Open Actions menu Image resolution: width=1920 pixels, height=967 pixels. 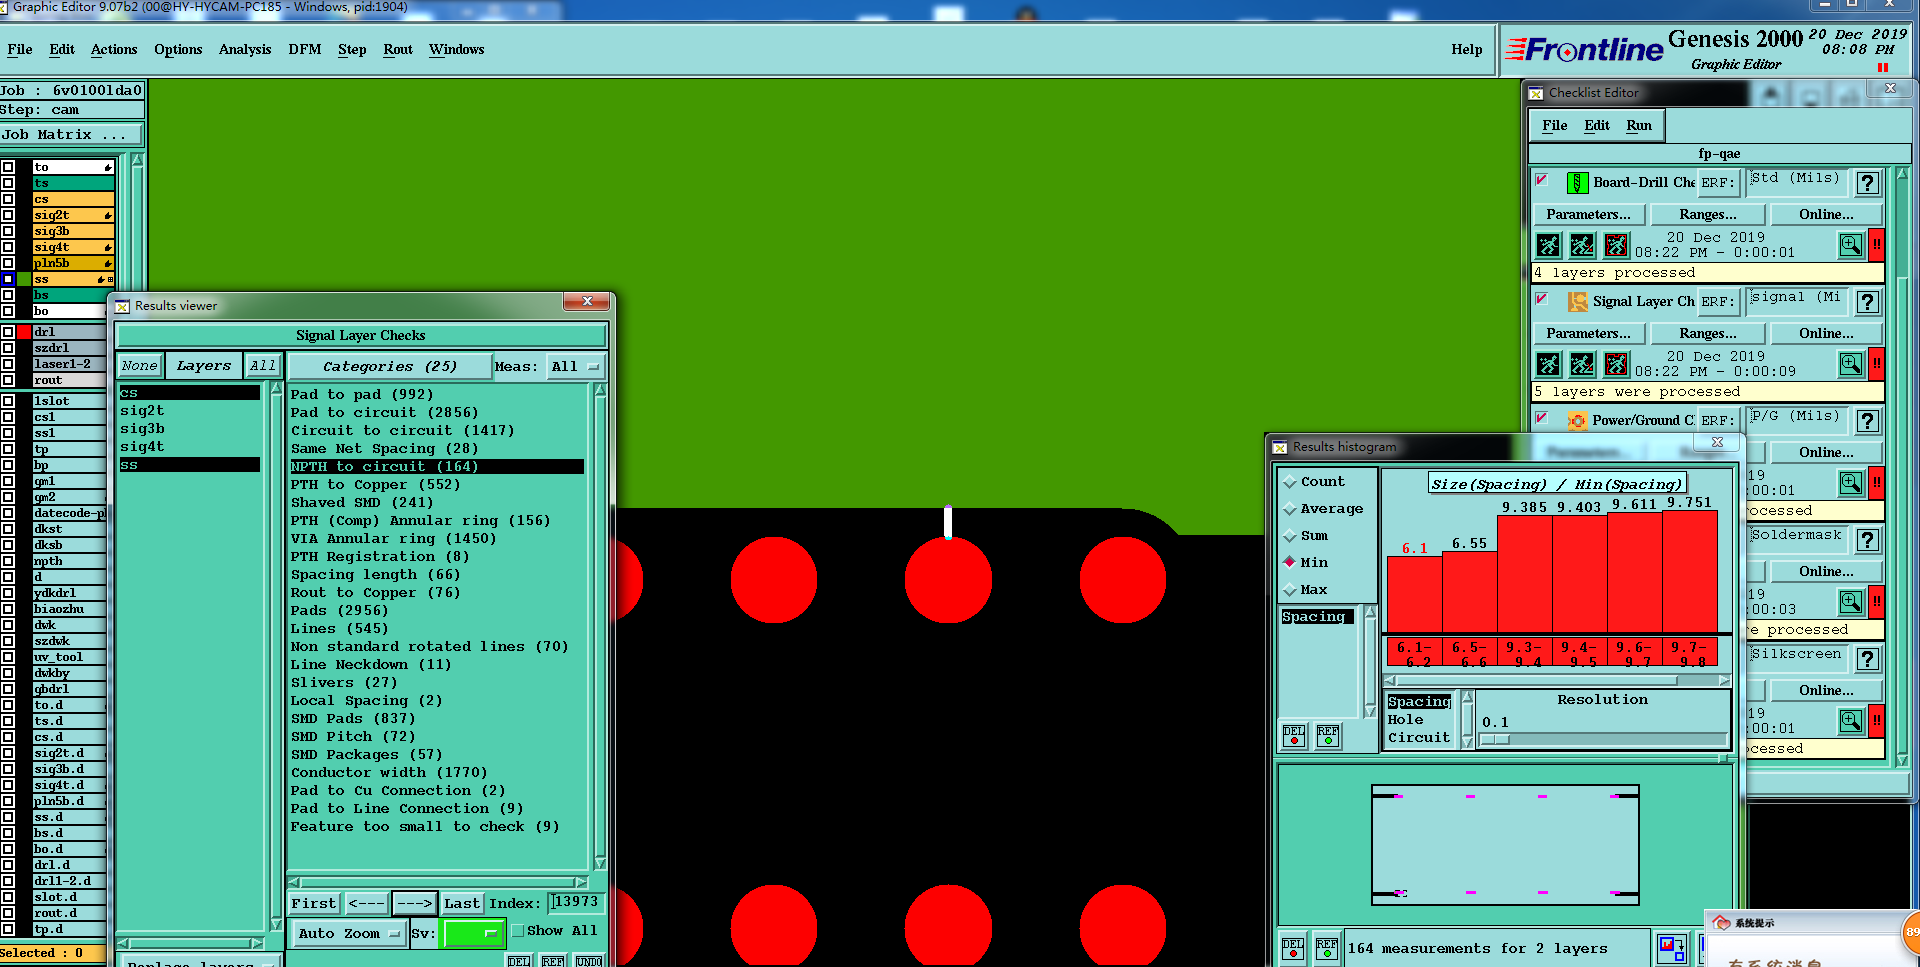(114, 50)
